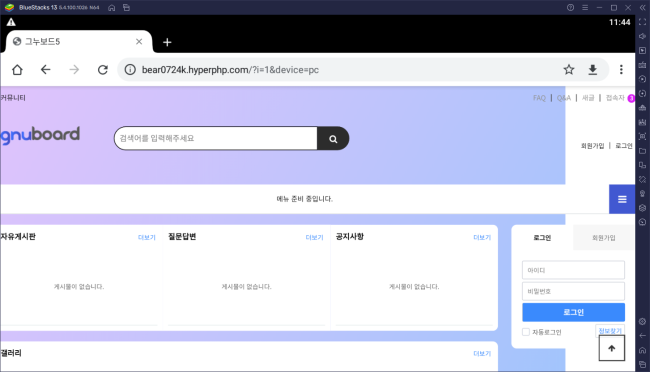Viewport: 650px width, 372px height.
Task: Click the download icon in address bar
Action: [593, 70]
